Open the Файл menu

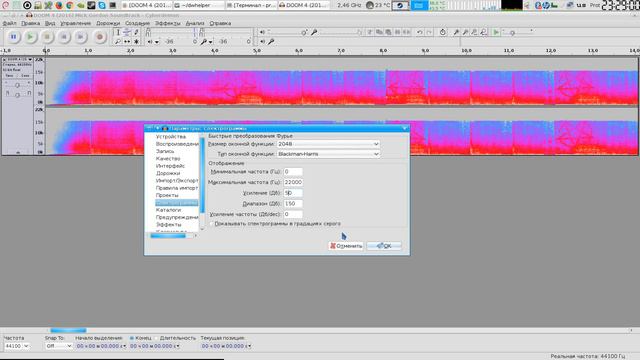9,23
